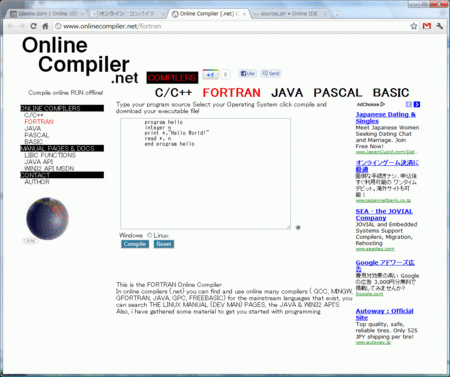Viewport: 450px width, 377px height.
Task: Open PASCAL in the top navigation
Action: 338,93
